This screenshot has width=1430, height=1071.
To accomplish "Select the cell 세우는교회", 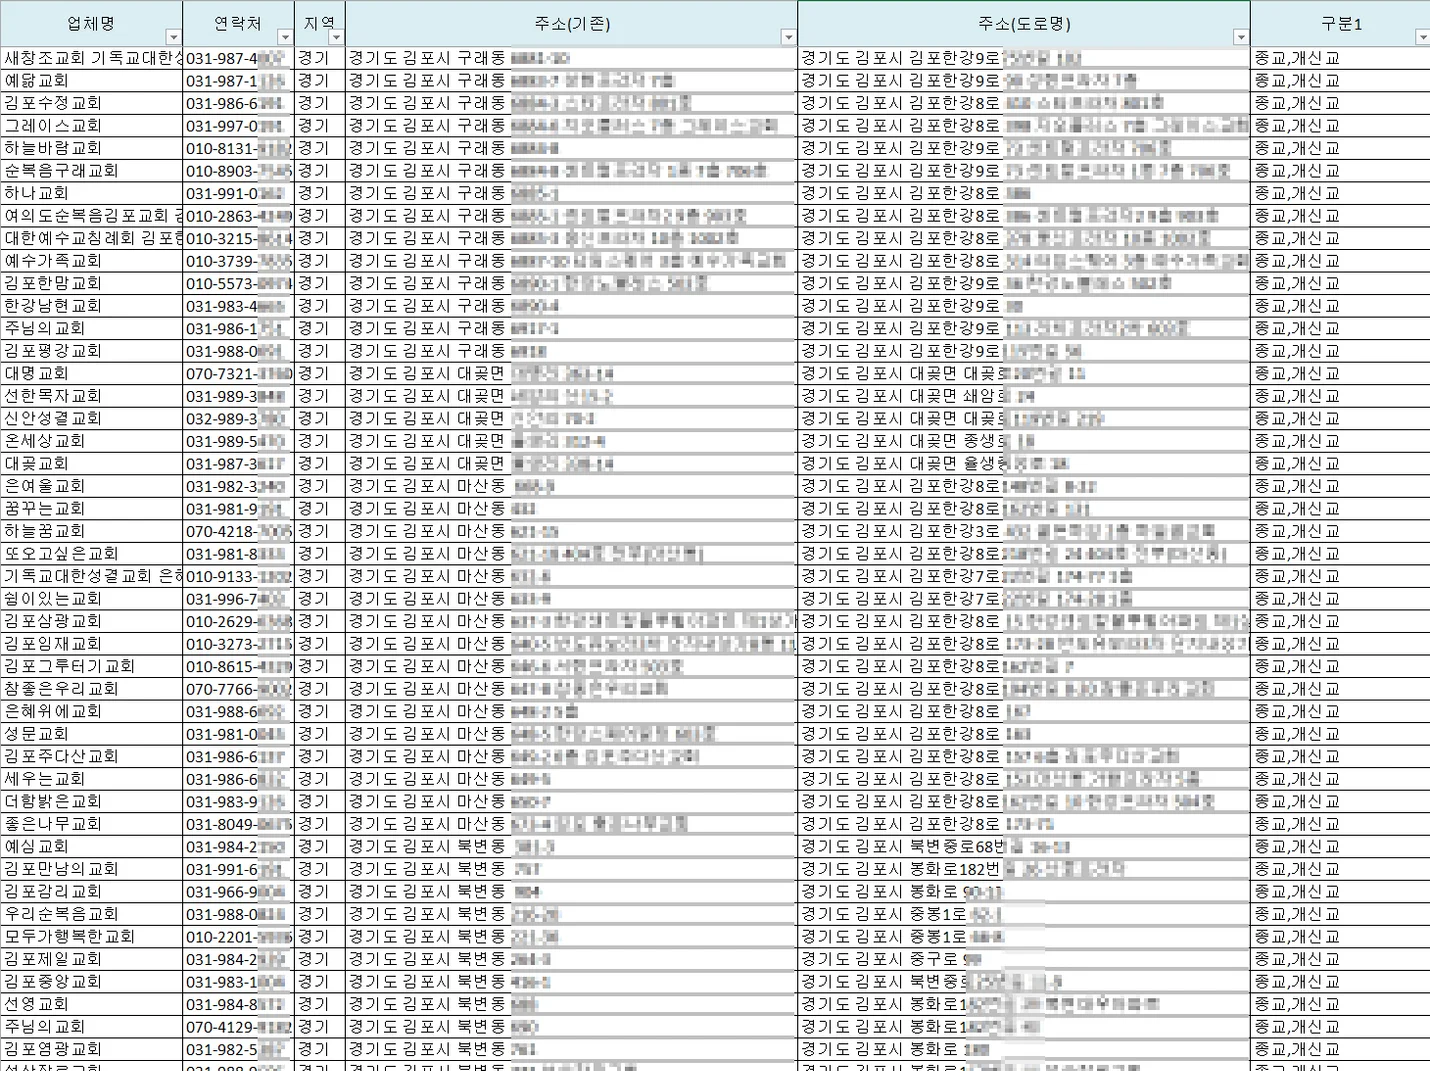I will pos(92,779).
